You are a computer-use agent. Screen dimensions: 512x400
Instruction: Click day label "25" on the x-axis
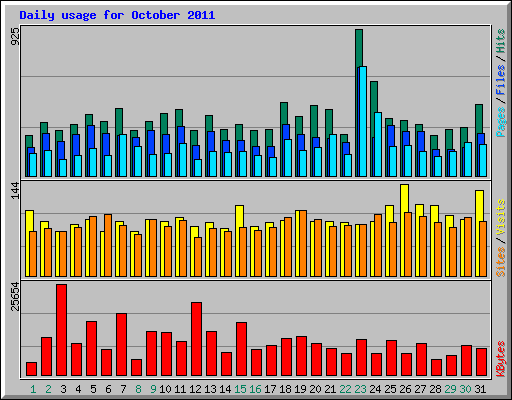click(390, 389)
